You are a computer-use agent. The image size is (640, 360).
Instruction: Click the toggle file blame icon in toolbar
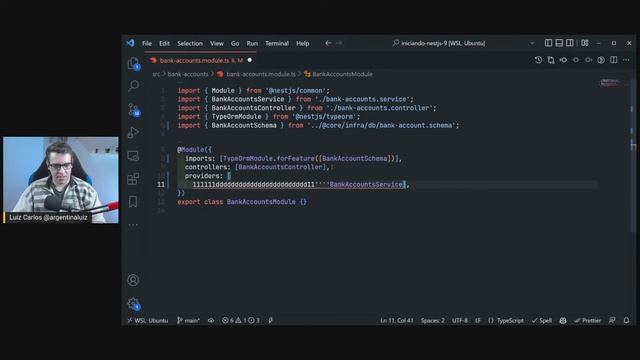coord(576,60)
